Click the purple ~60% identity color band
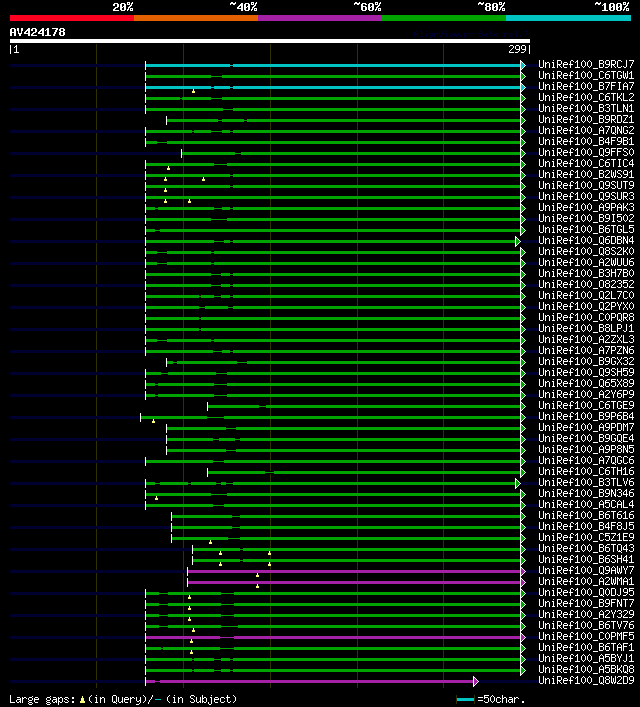 coord(320,18)
